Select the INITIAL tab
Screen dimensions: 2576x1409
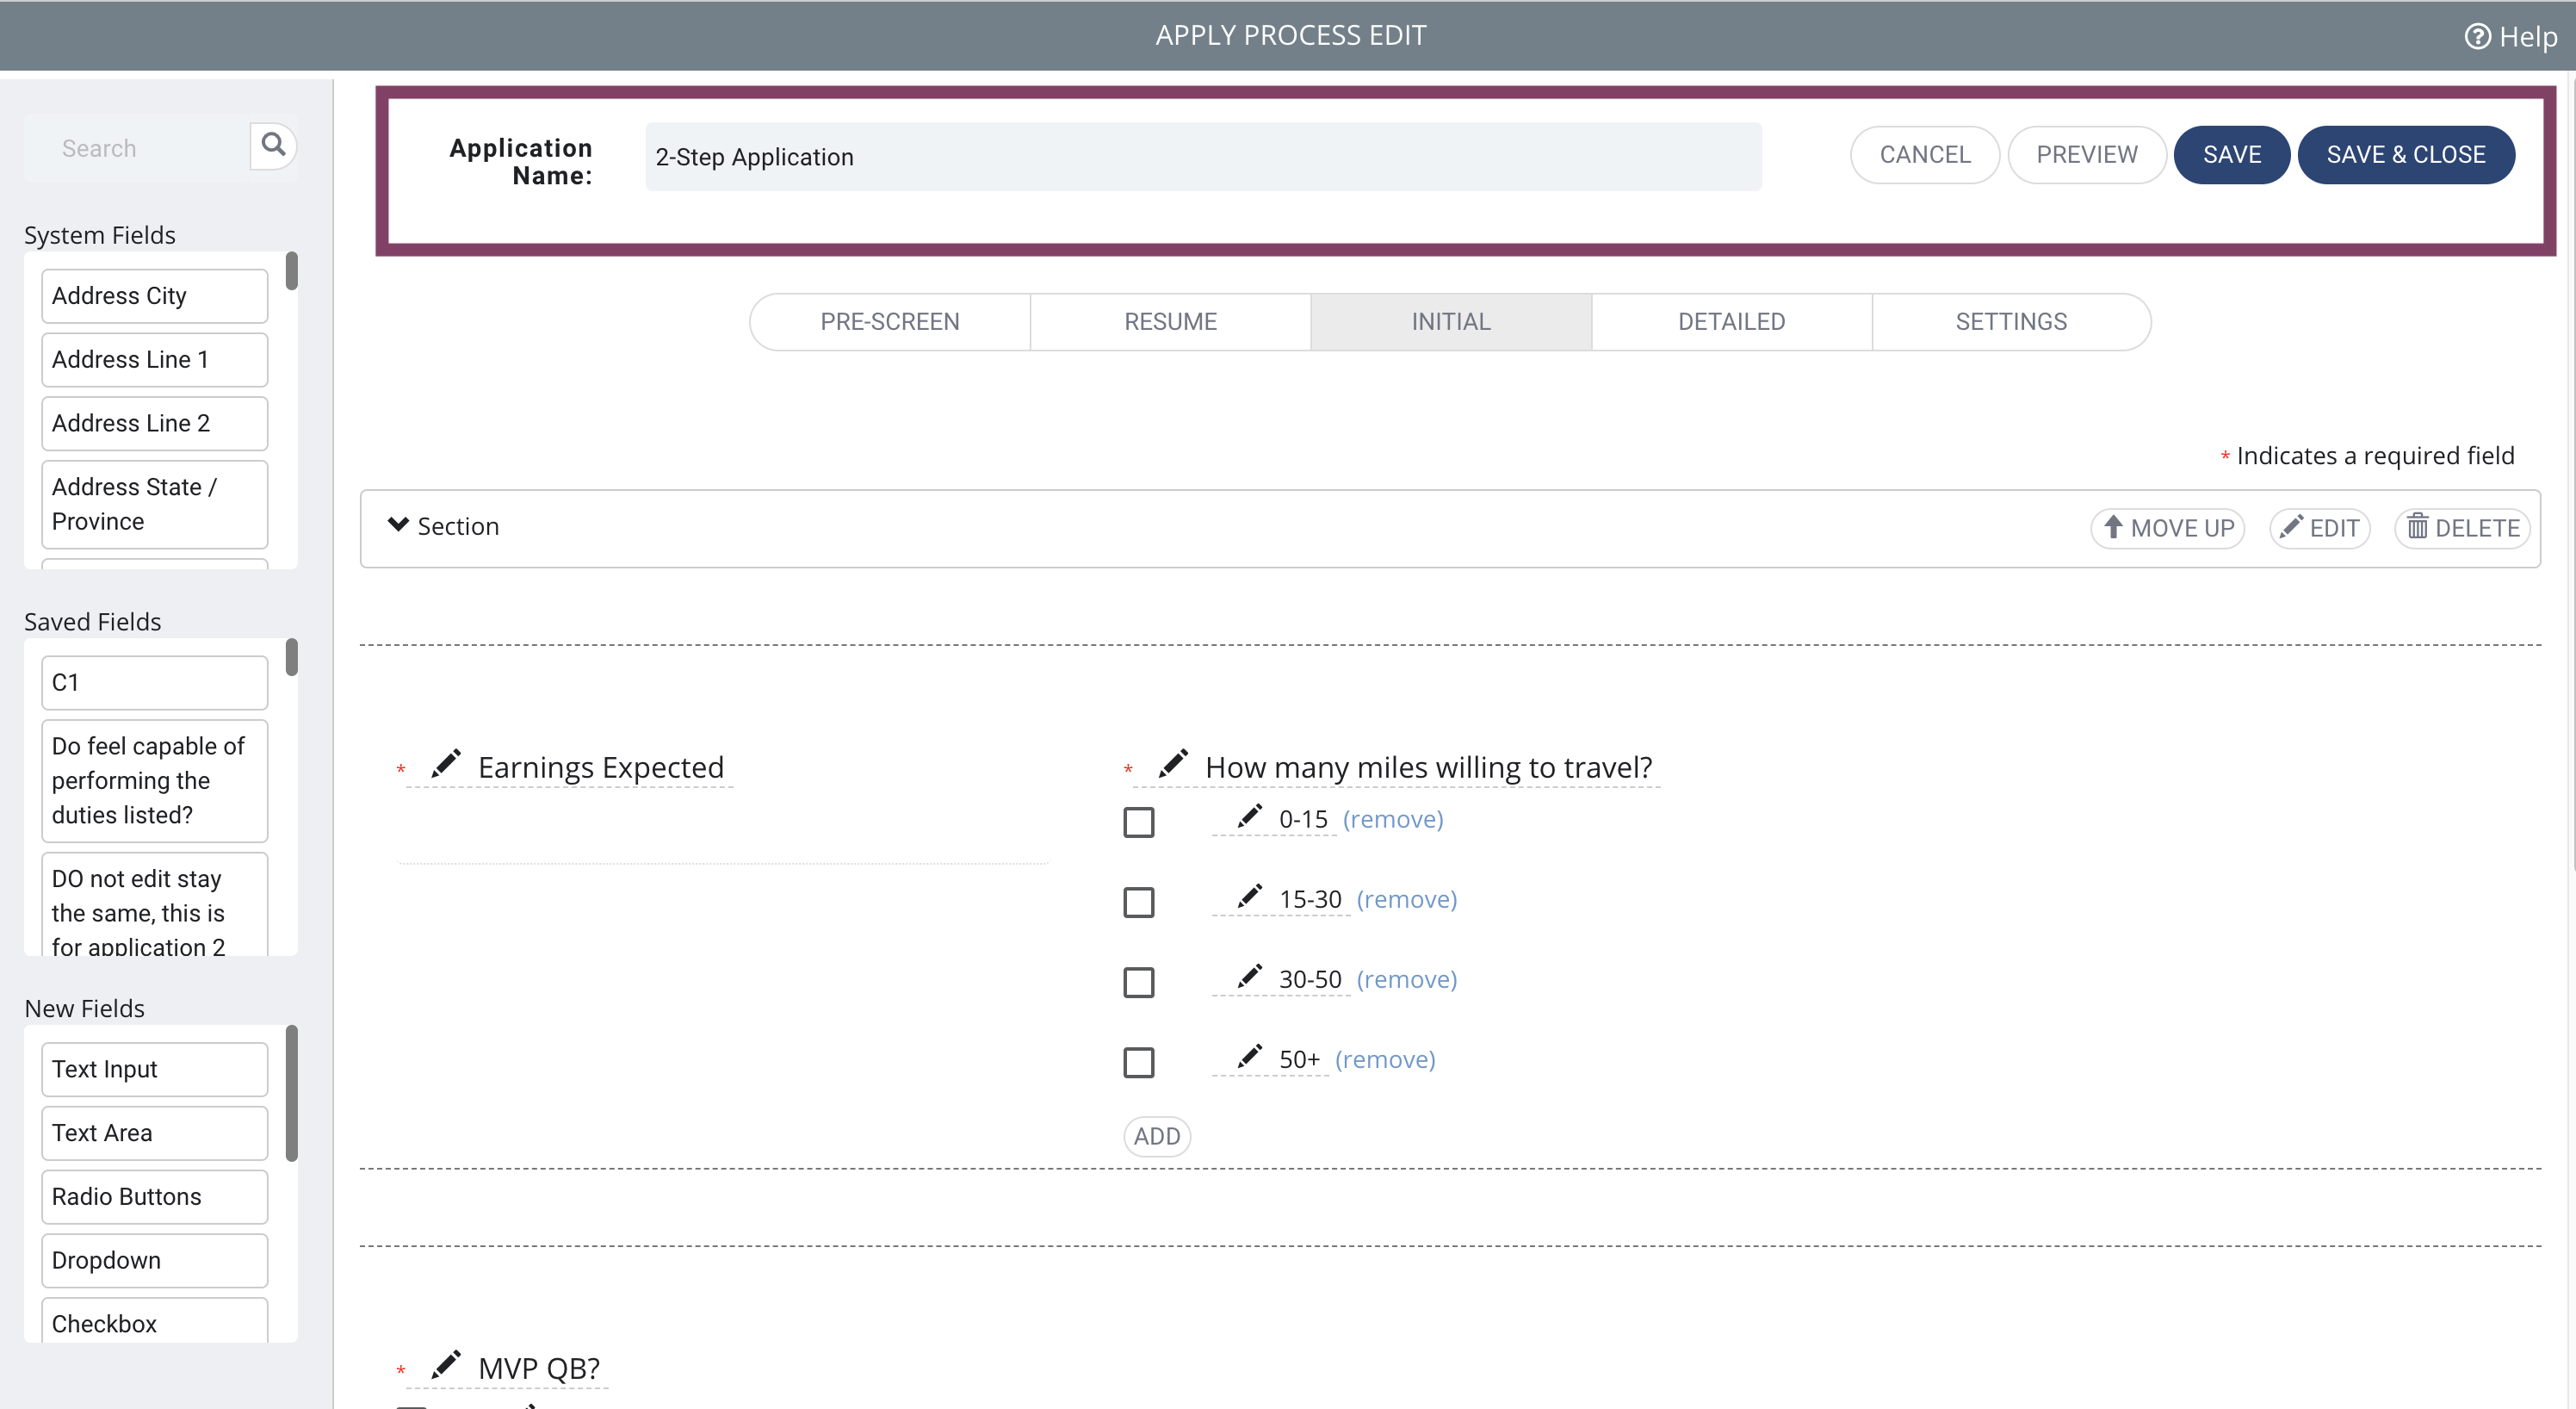(x=1451, y=322)
